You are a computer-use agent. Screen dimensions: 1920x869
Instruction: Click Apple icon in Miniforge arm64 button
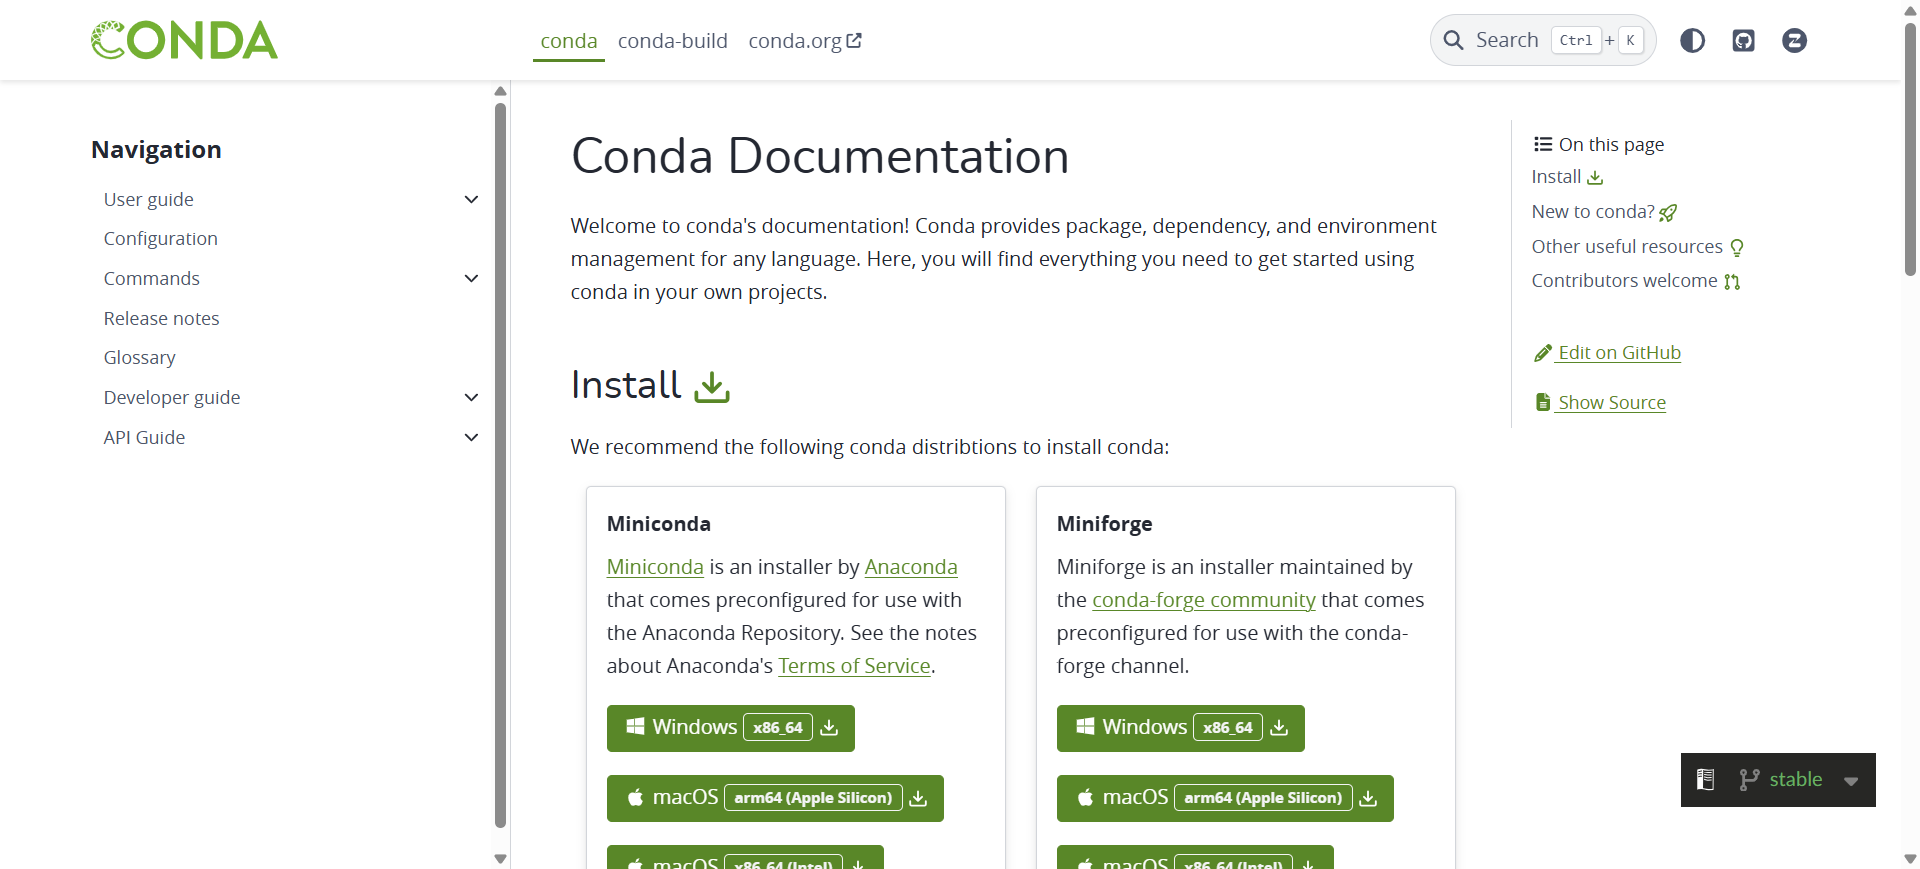(1085, 797)
